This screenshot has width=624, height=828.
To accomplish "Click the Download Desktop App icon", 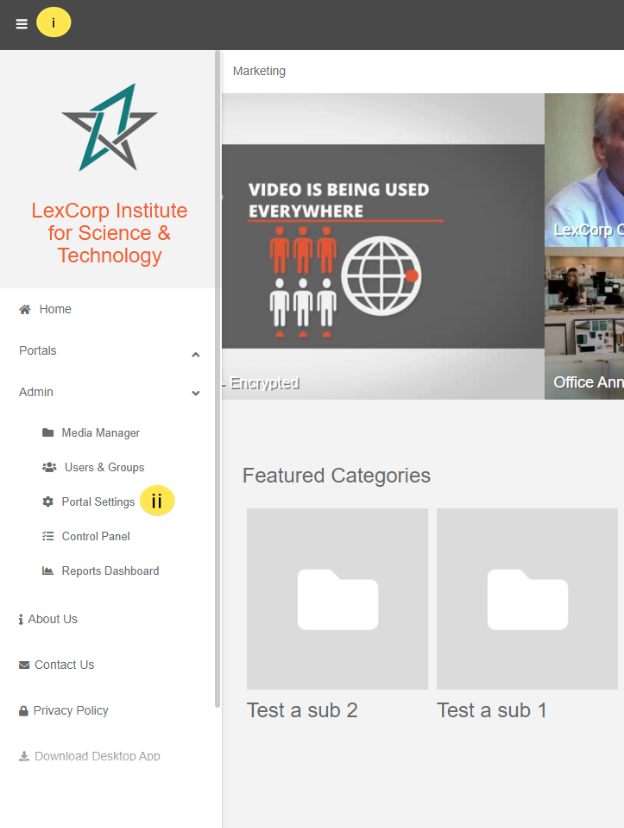I will 24,756.
